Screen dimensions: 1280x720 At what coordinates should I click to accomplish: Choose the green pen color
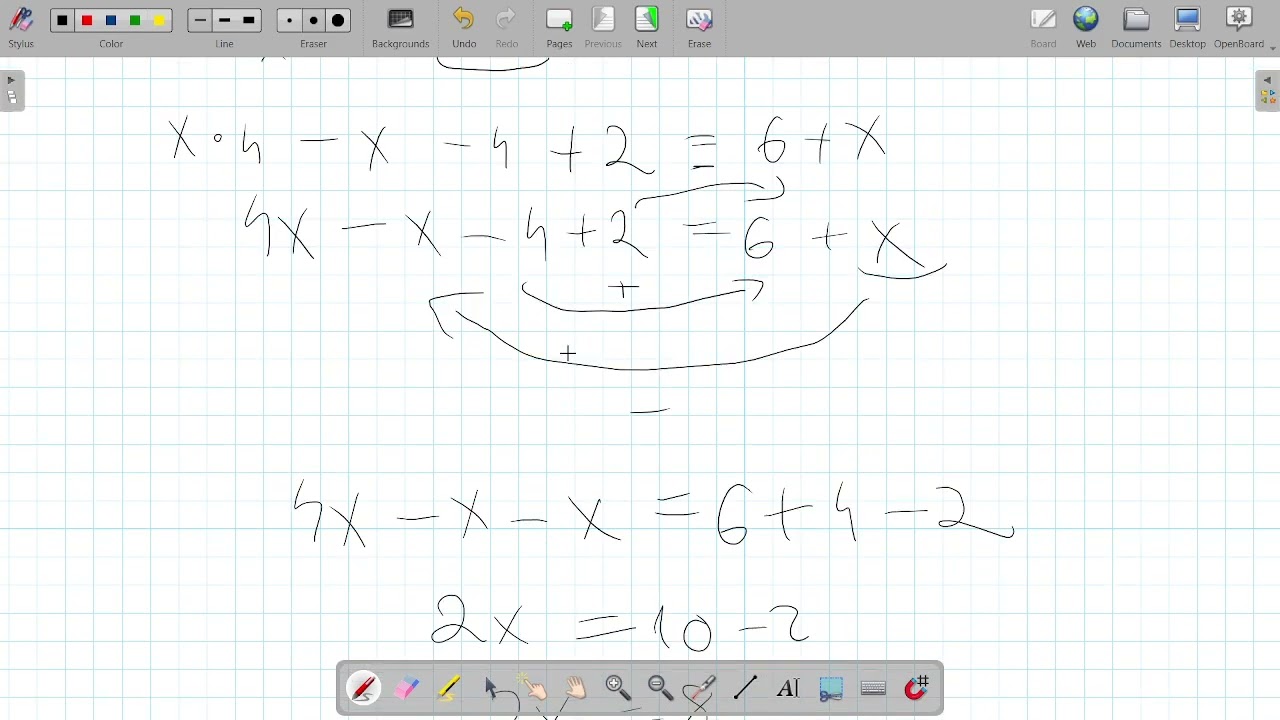click(x=135, y=20)
